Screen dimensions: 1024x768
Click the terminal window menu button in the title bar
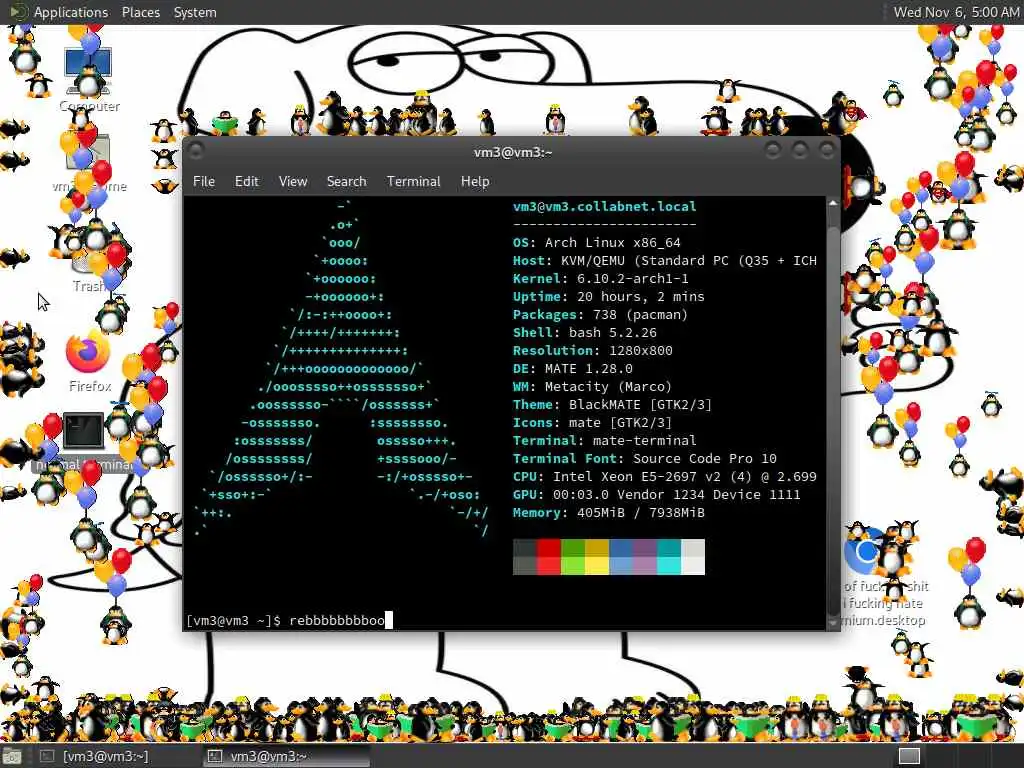(x=196, y=151)
